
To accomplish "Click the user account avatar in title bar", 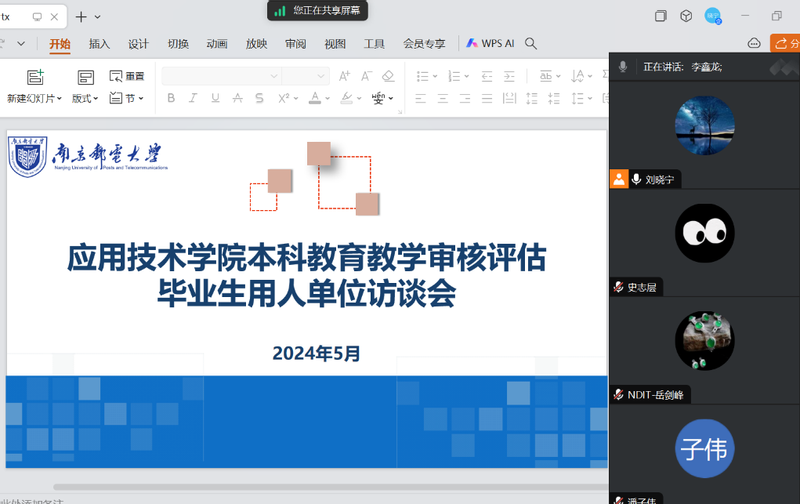I will pyautogui.click(x=712, y=16).
